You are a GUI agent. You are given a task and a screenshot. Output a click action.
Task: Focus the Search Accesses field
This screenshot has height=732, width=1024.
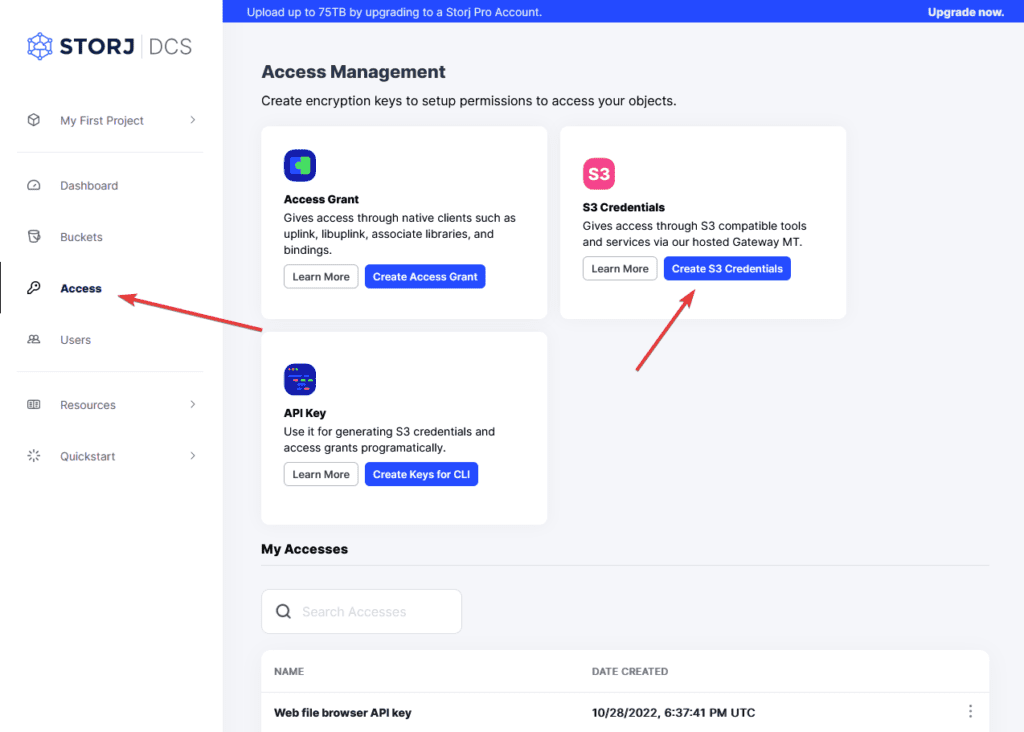click(x=361, y=611)
